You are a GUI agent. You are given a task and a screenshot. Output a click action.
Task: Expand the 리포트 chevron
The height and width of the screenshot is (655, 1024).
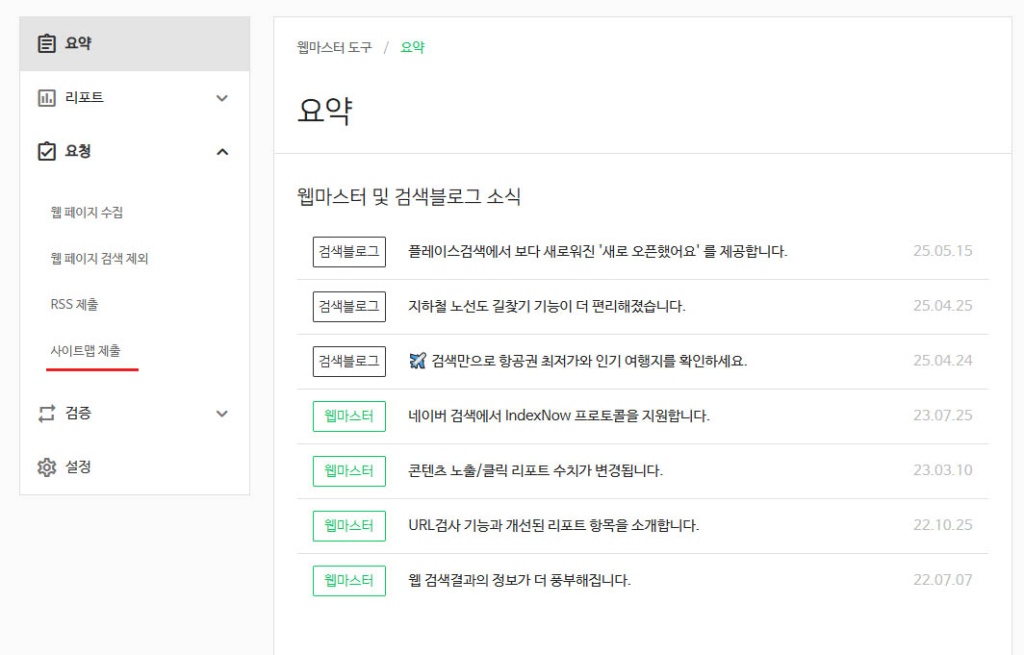click(222, 98)
